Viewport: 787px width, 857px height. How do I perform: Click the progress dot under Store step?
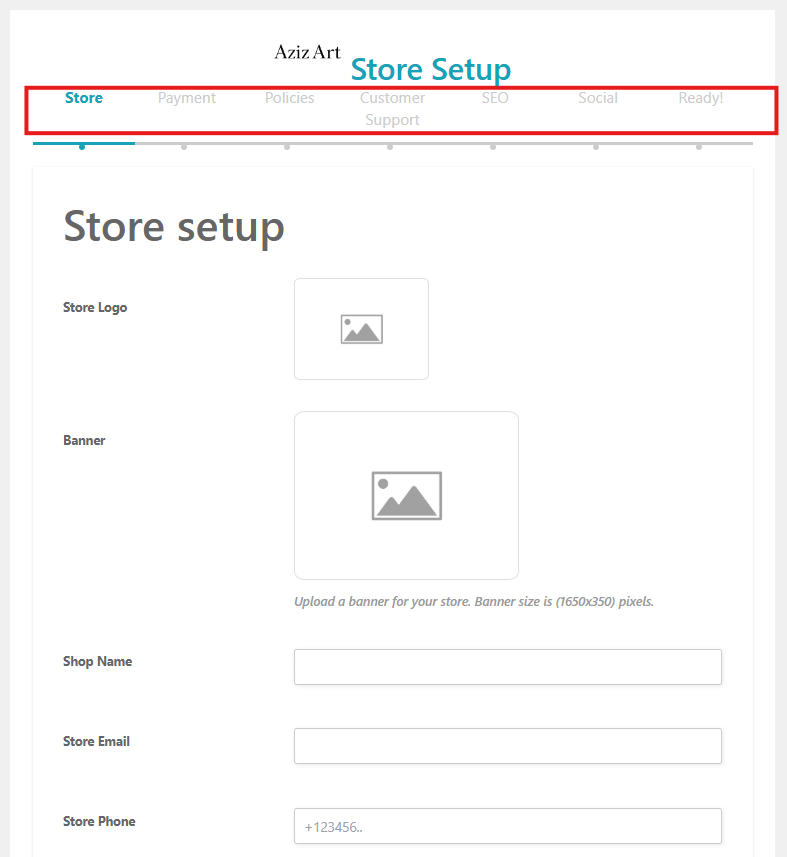[x=82, y=147]
